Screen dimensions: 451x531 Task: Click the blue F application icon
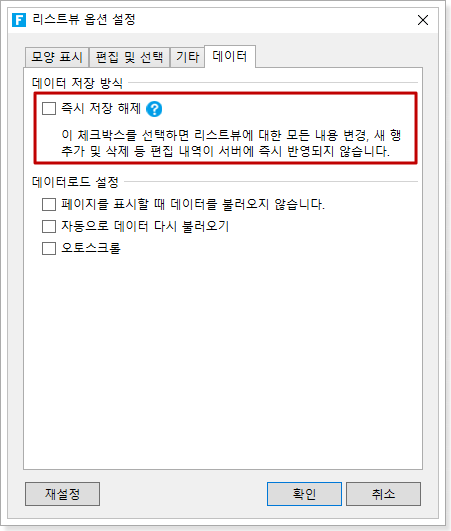(x=19, y=20)
